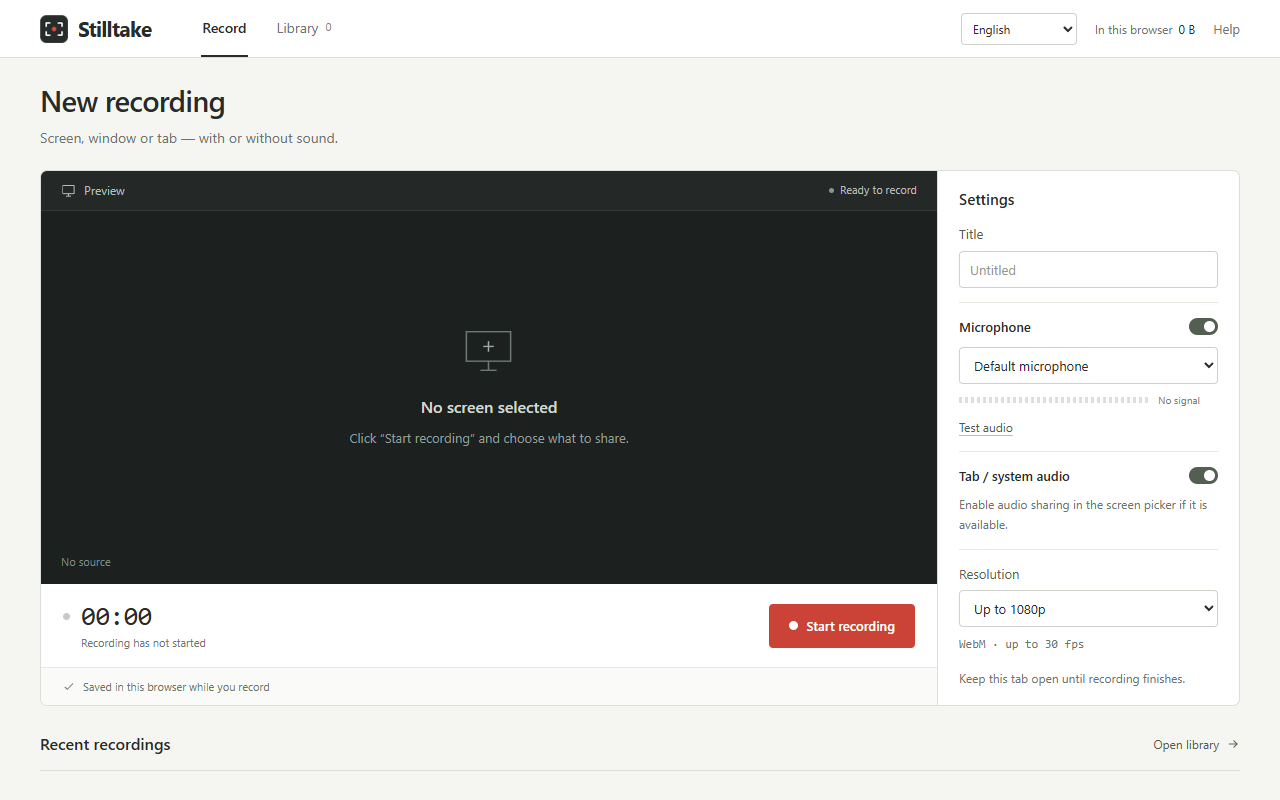Disable the Tab / system audio switch
Screen dimensions: 1280x800
(x=1203, y=476)
